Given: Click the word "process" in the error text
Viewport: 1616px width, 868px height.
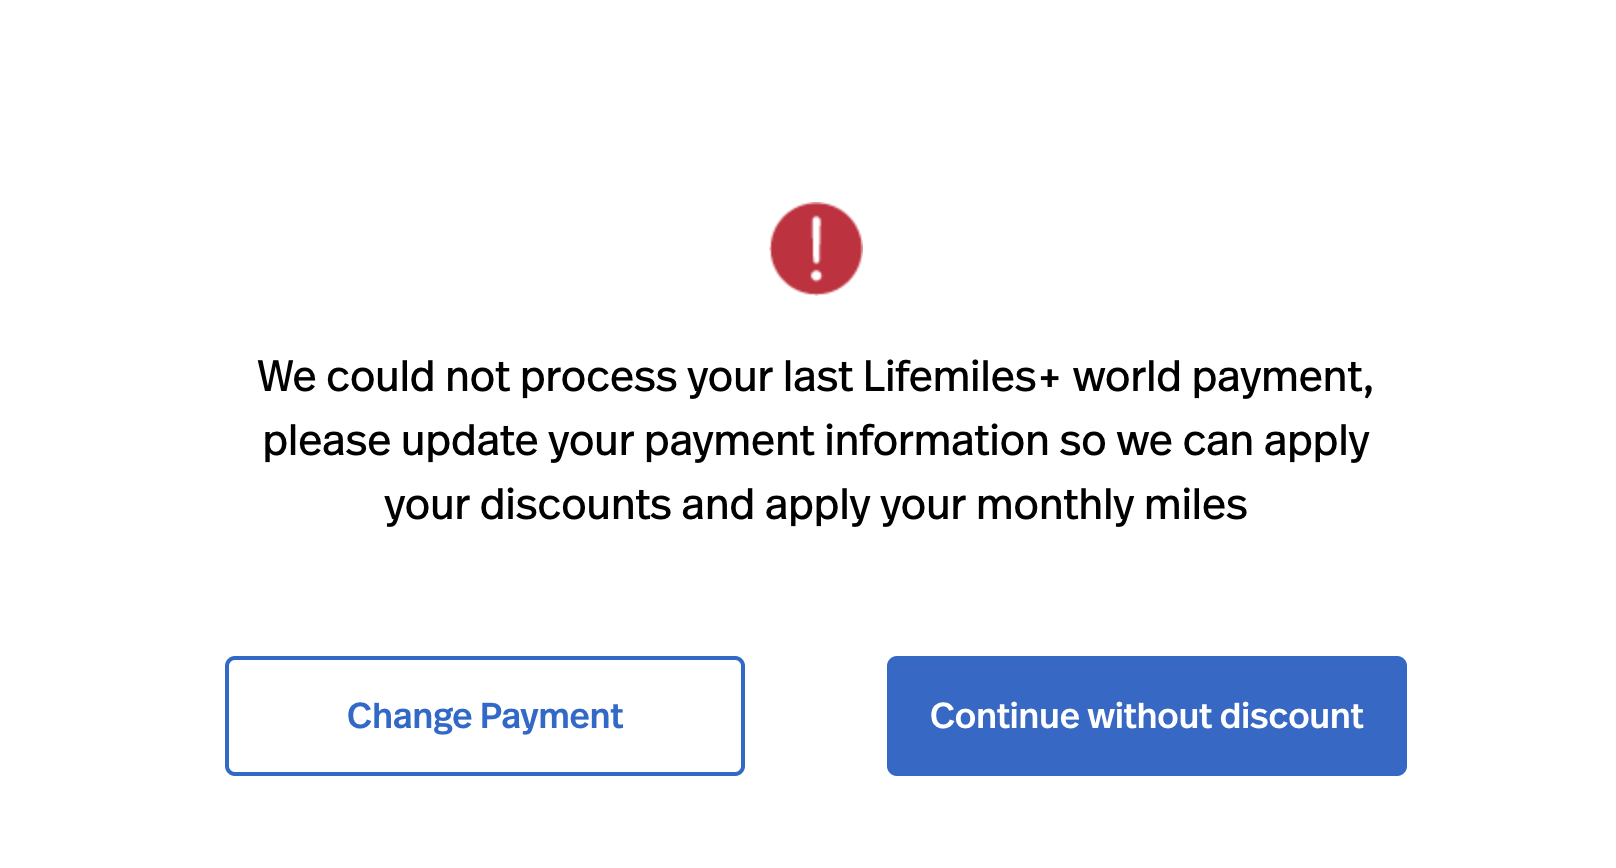Looking at the screenshot, I should (x=598, y=378).
